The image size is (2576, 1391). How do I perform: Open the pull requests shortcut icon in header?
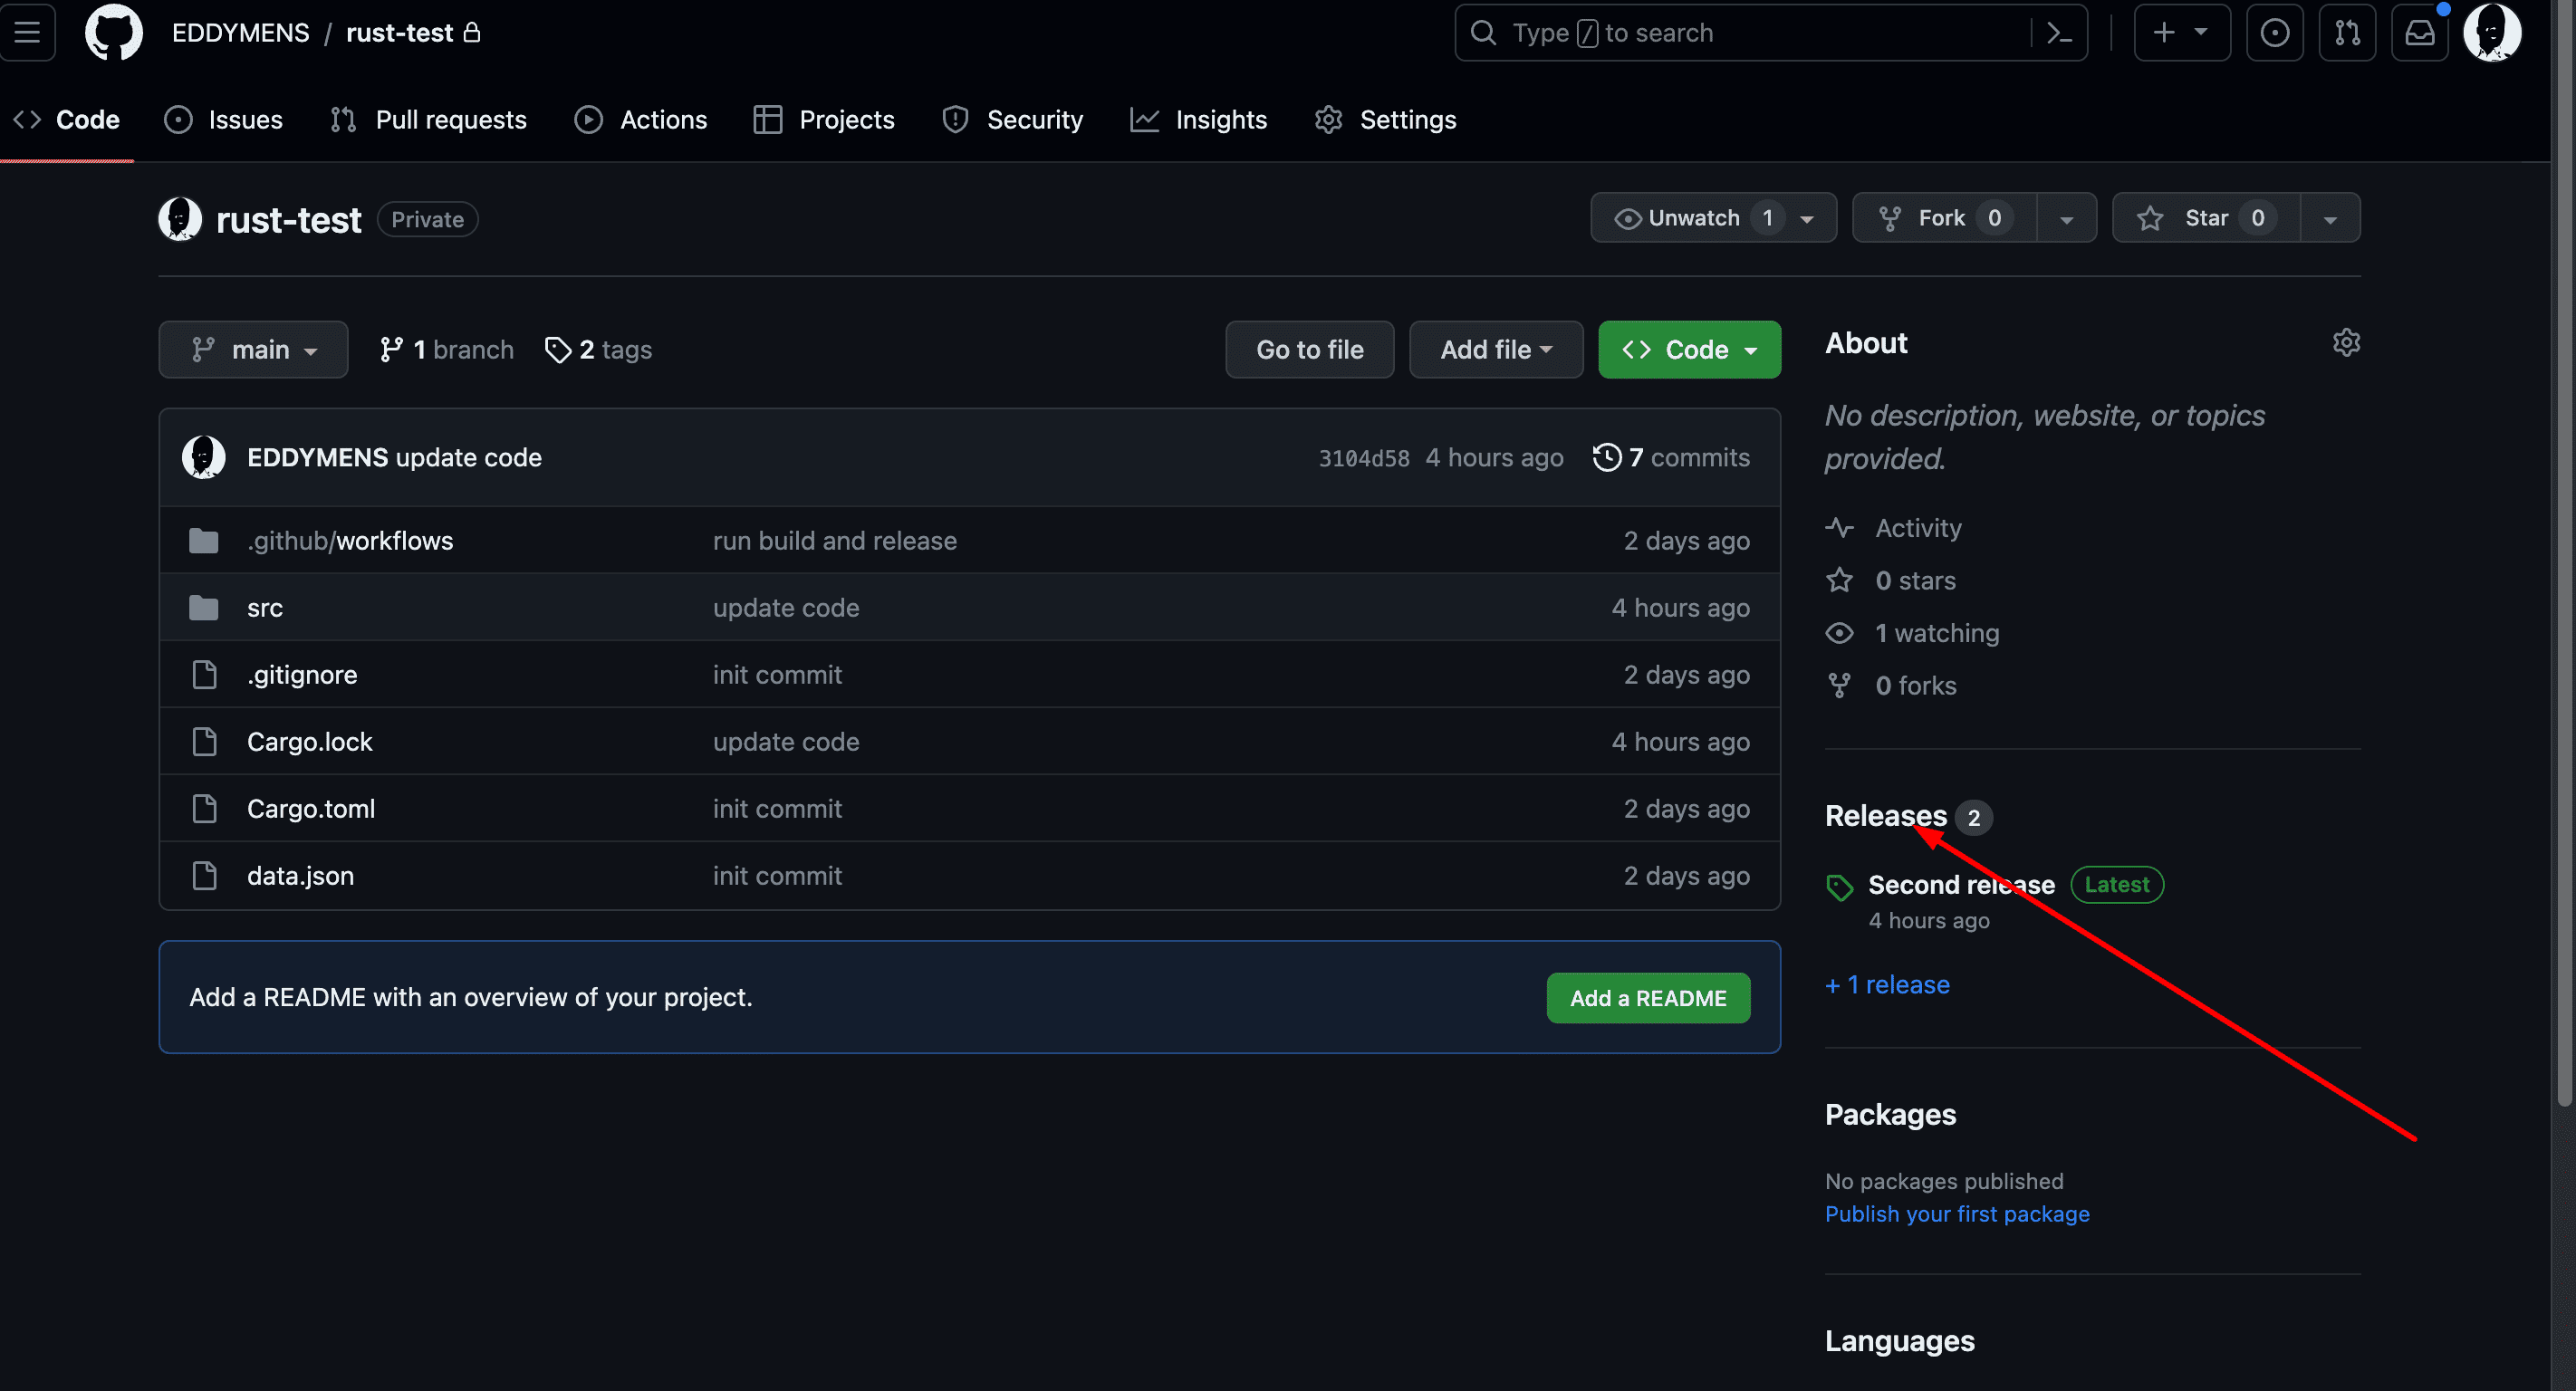[2347, 33]
